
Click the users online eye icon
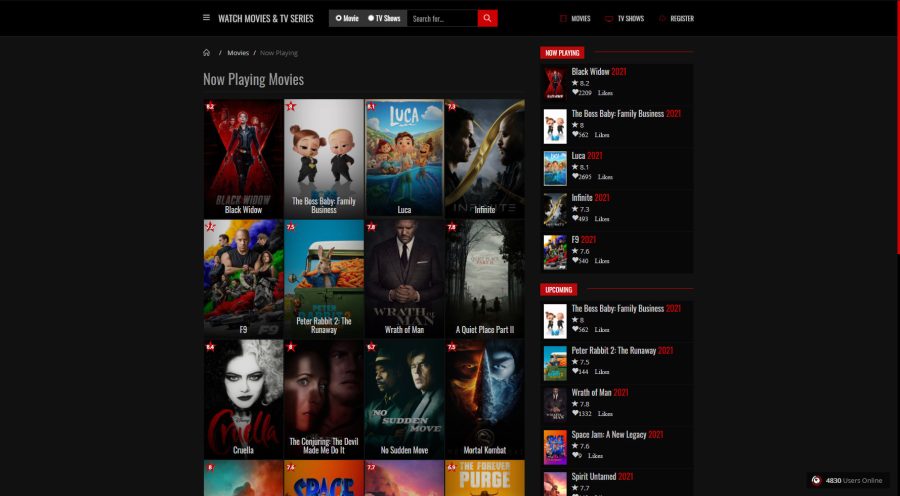pyautogui.click(x=817, y=480)
